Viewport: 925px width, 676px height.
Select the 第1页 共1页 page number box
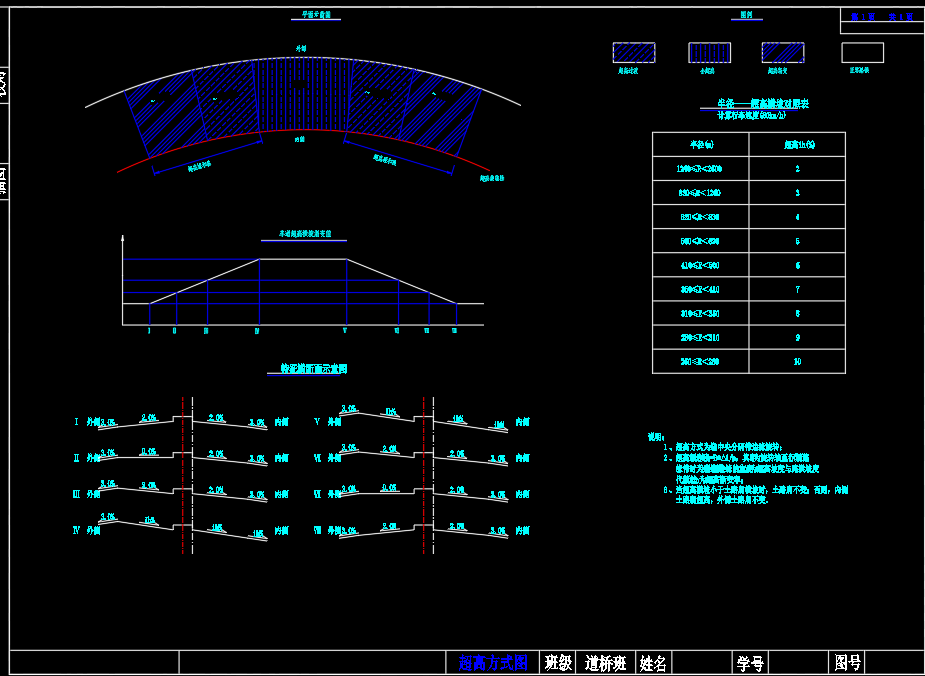coord(881,17)
